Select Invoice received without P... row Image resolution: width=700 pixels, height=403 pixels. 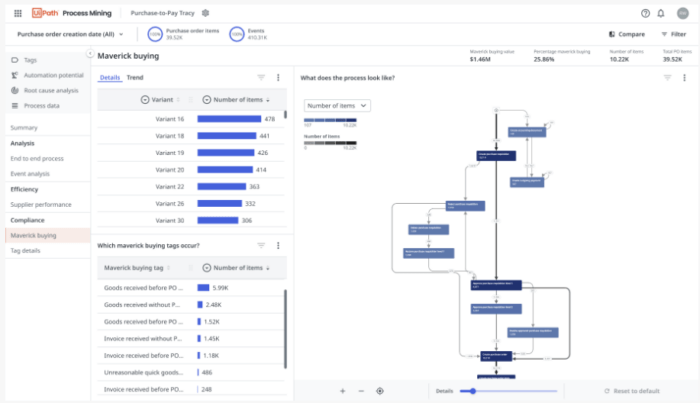tap(190, 339)
